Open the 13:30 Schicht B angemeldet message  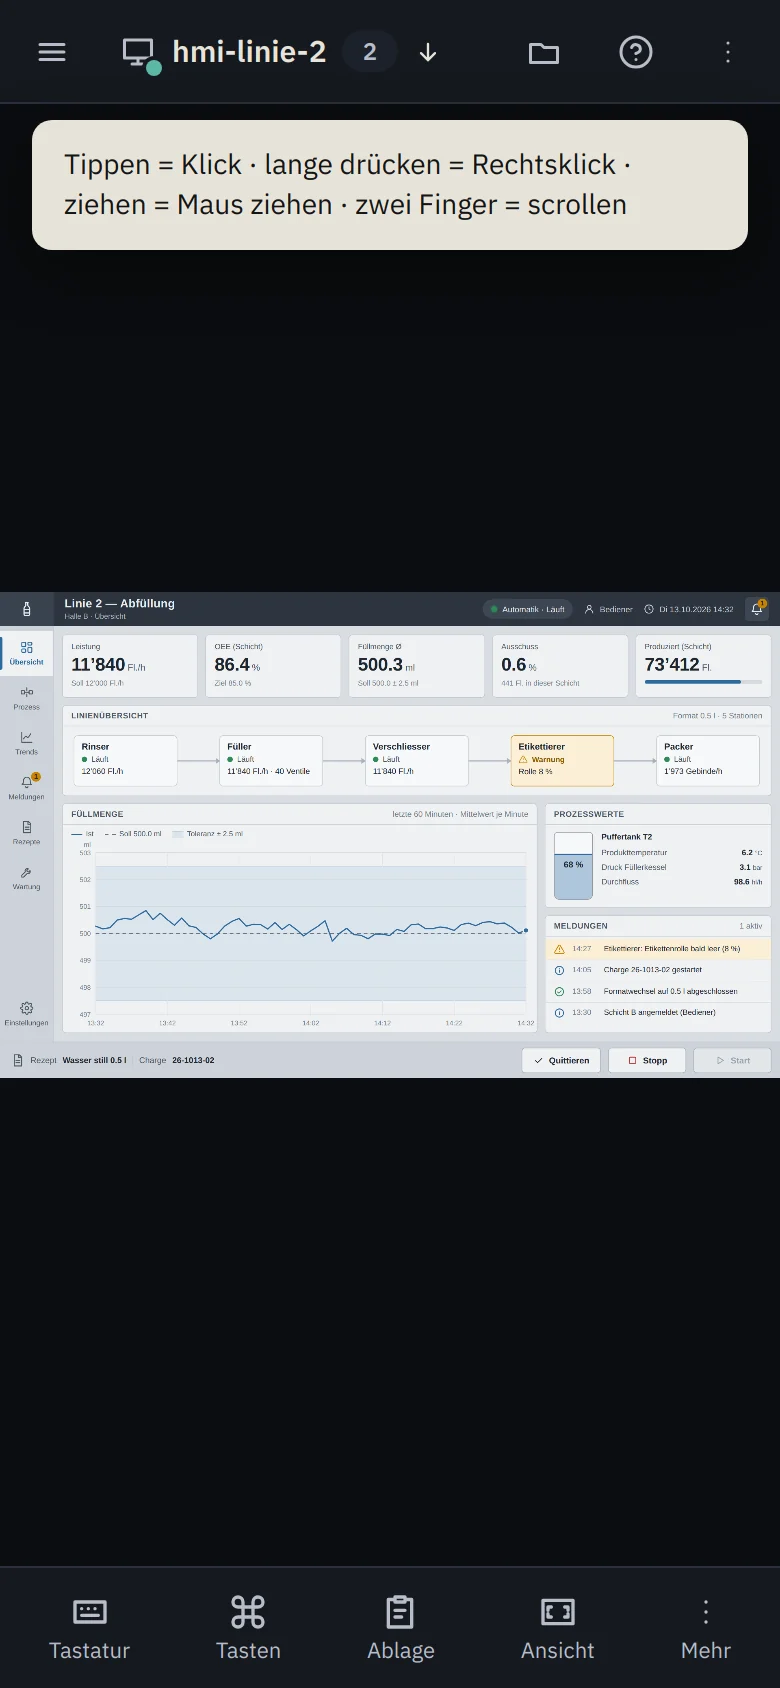(658, 1013)
